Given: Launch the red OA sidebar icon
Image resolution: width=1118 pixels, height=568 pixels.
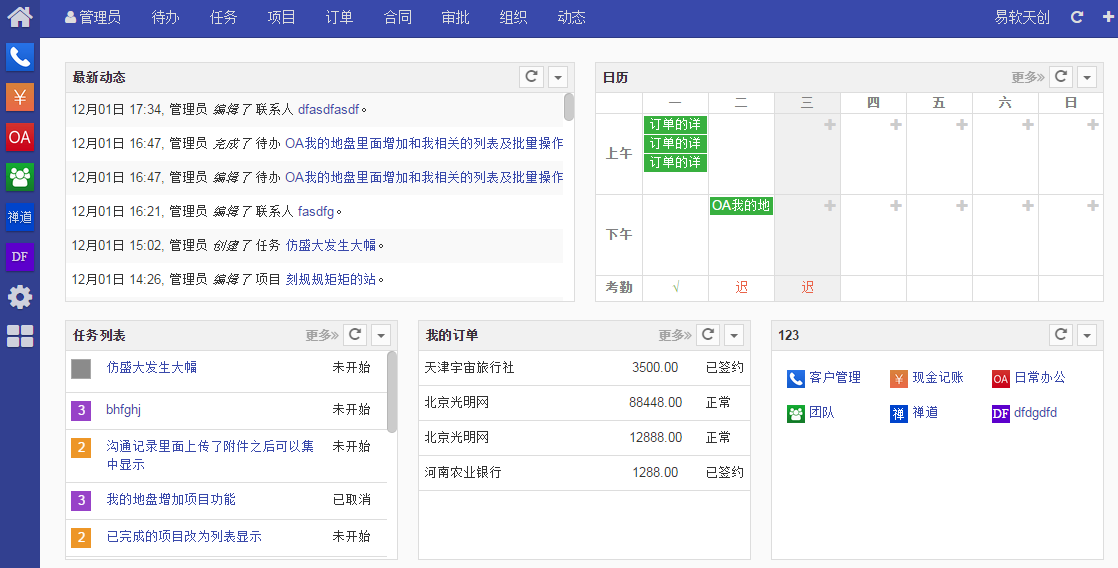Looking at the screenshot, I should coord(20,137).
